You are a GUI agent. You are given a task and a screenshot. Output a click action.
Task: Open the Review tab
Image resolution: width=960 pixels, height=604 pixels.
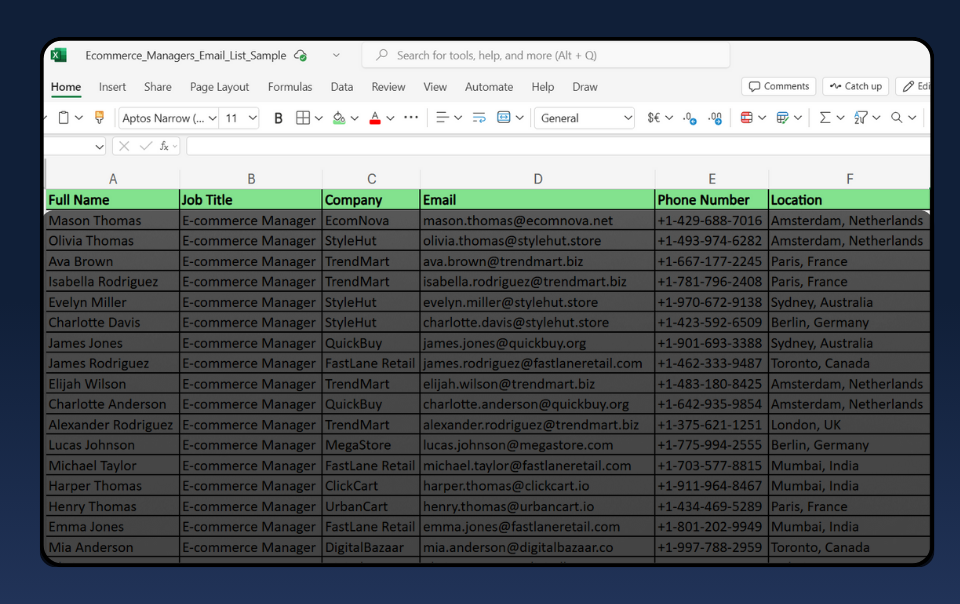pyautogui.click(x=388, y=87)
